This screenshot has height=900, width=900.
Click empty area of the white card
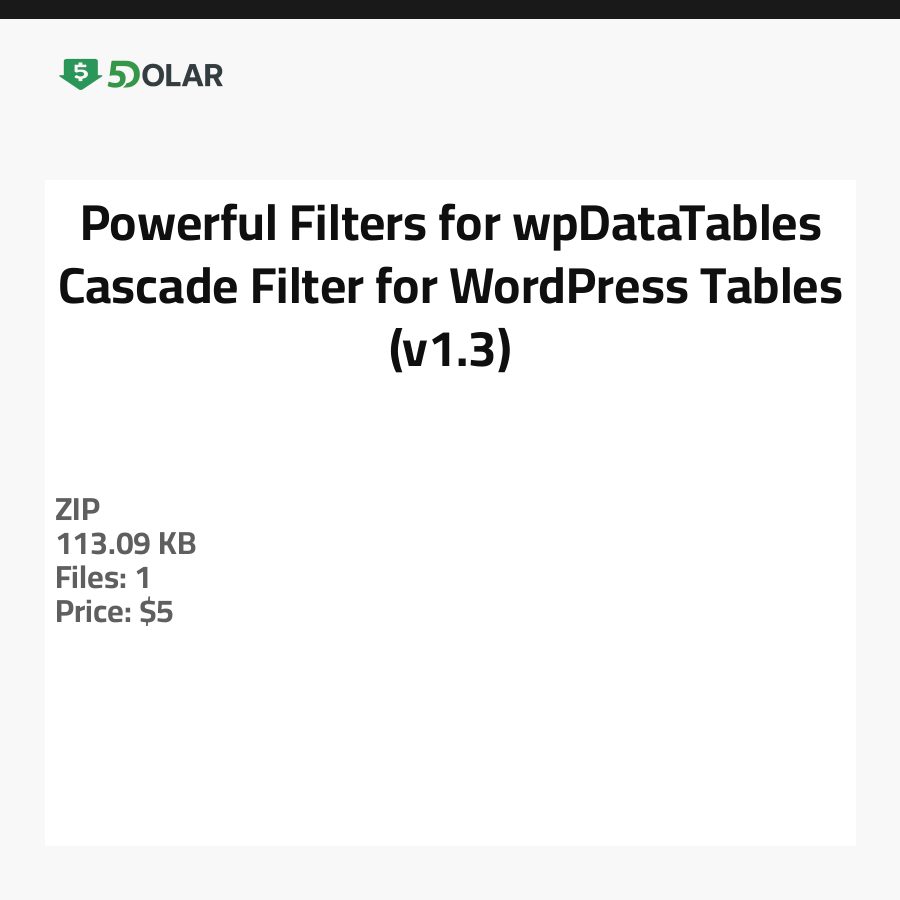click(500, 720)
